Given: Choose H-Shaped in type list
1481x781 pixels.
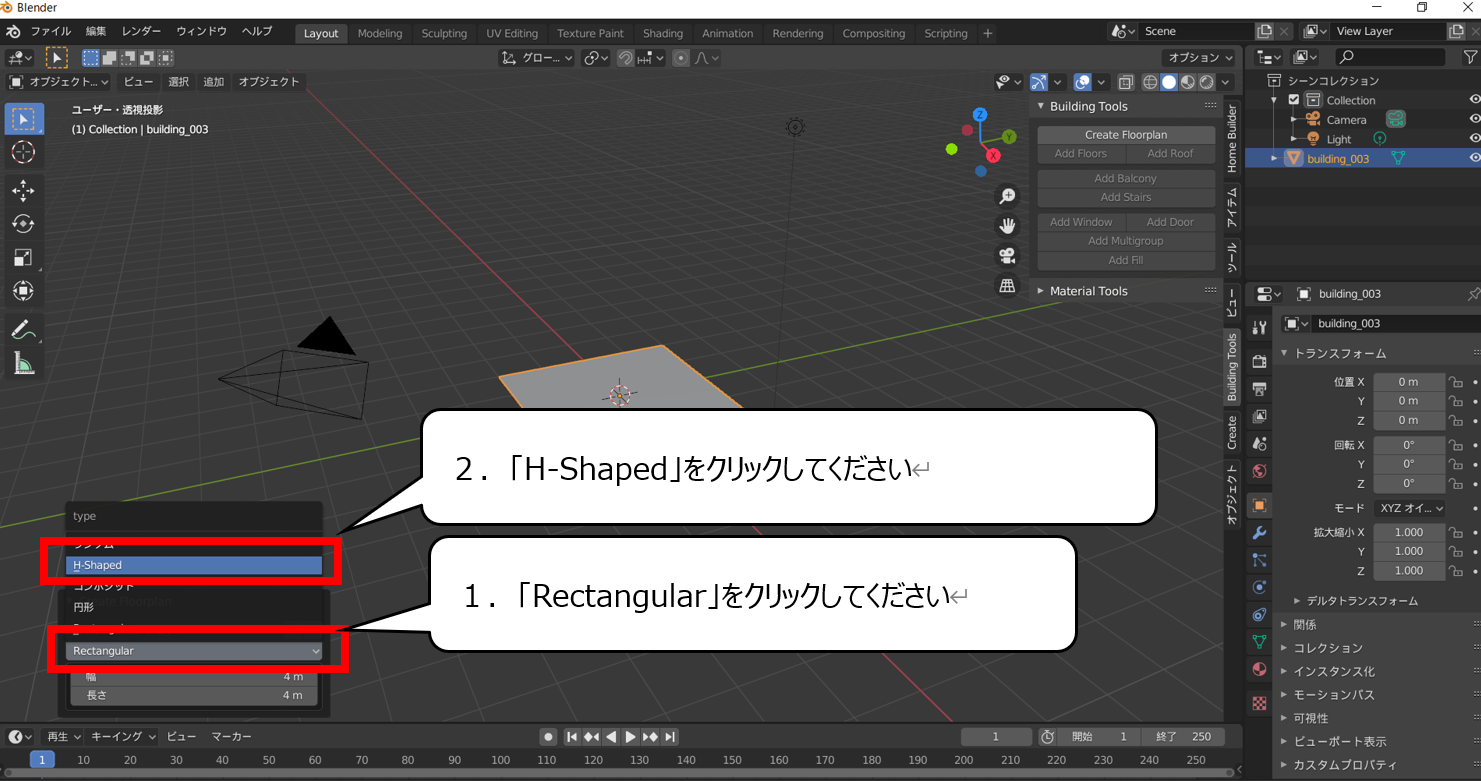Looking at the screenshot, I should [194, 565].
